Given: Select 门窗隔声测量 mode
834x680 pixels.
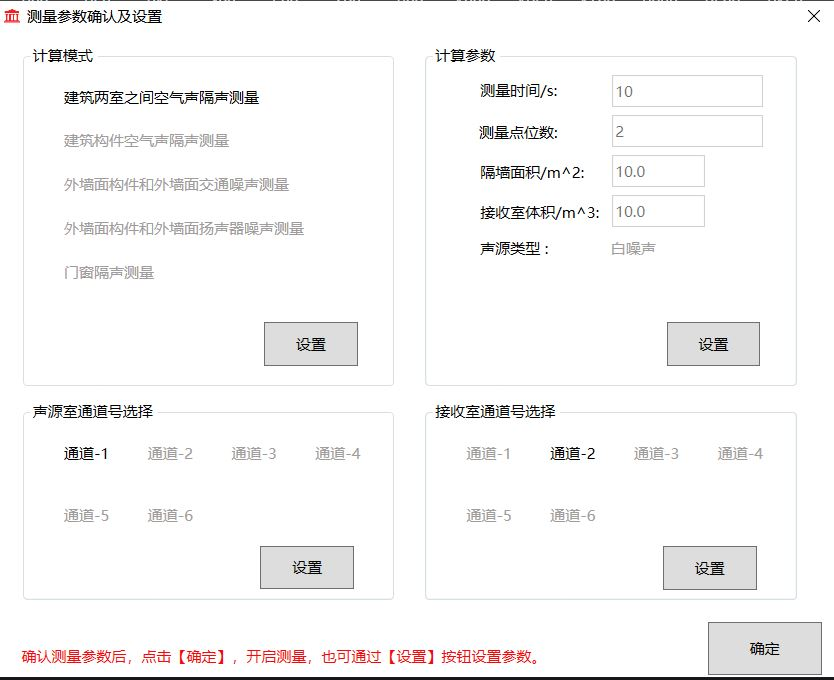Looking at the screenshot, I should (x=109, y=273).
